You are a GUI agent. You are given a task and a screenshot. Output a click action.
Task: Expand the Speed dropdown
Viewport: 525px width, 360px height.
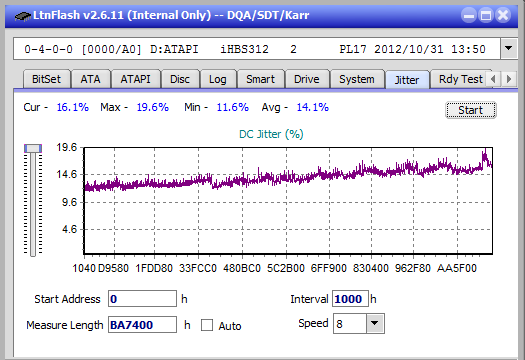375,323
